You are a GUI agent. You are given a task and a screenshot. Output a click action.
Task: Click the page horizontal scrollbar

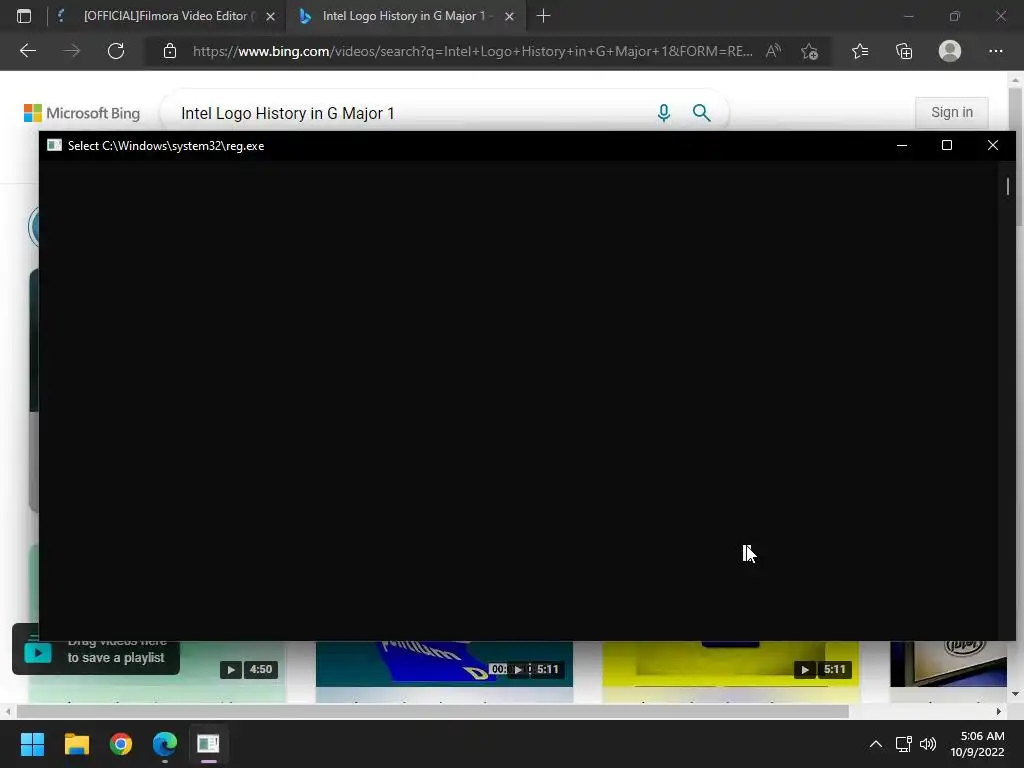(432, 711)
